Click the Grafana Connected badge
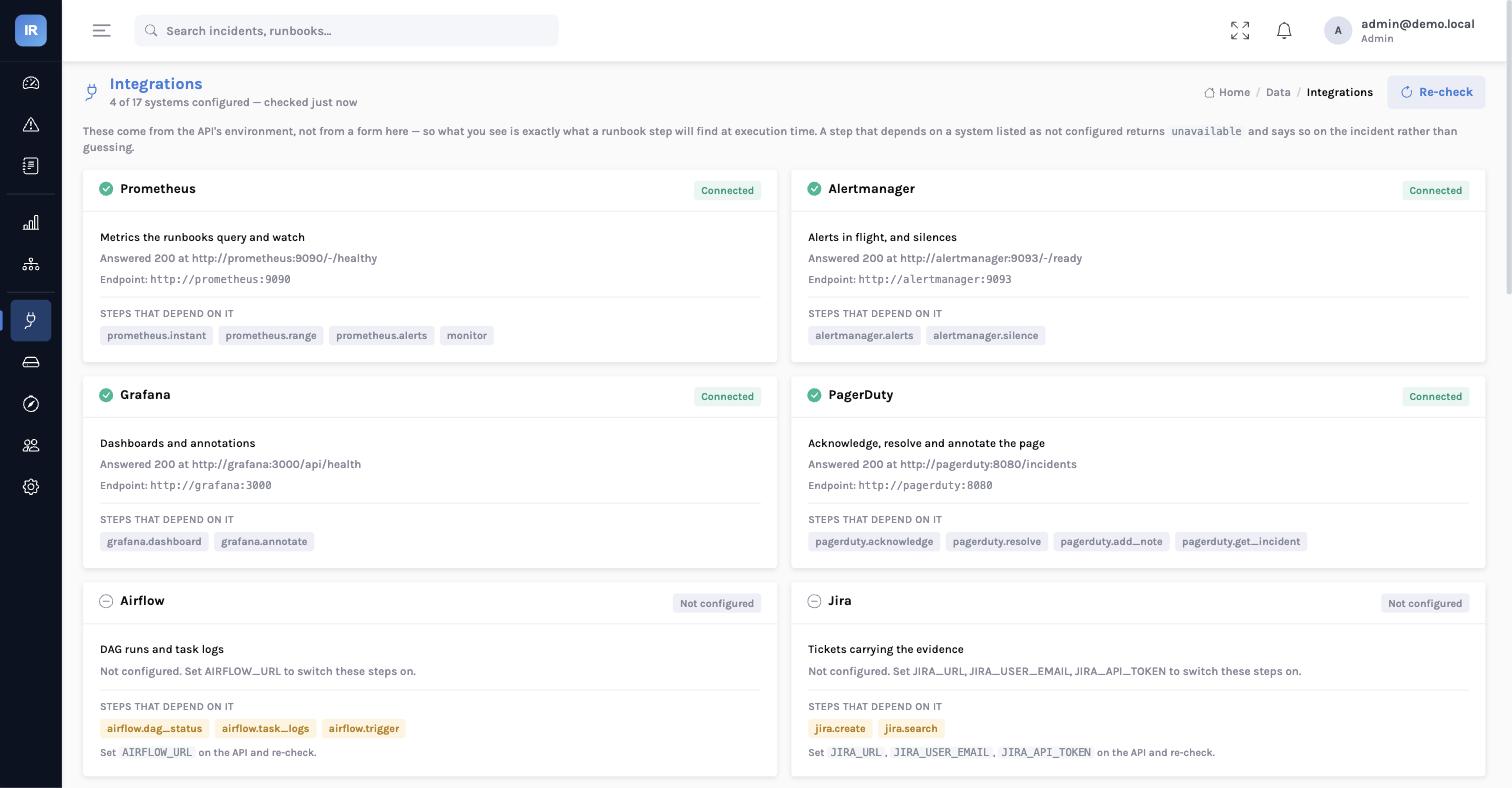Screen dimensions: 1512x788 [x=727, y=397]
